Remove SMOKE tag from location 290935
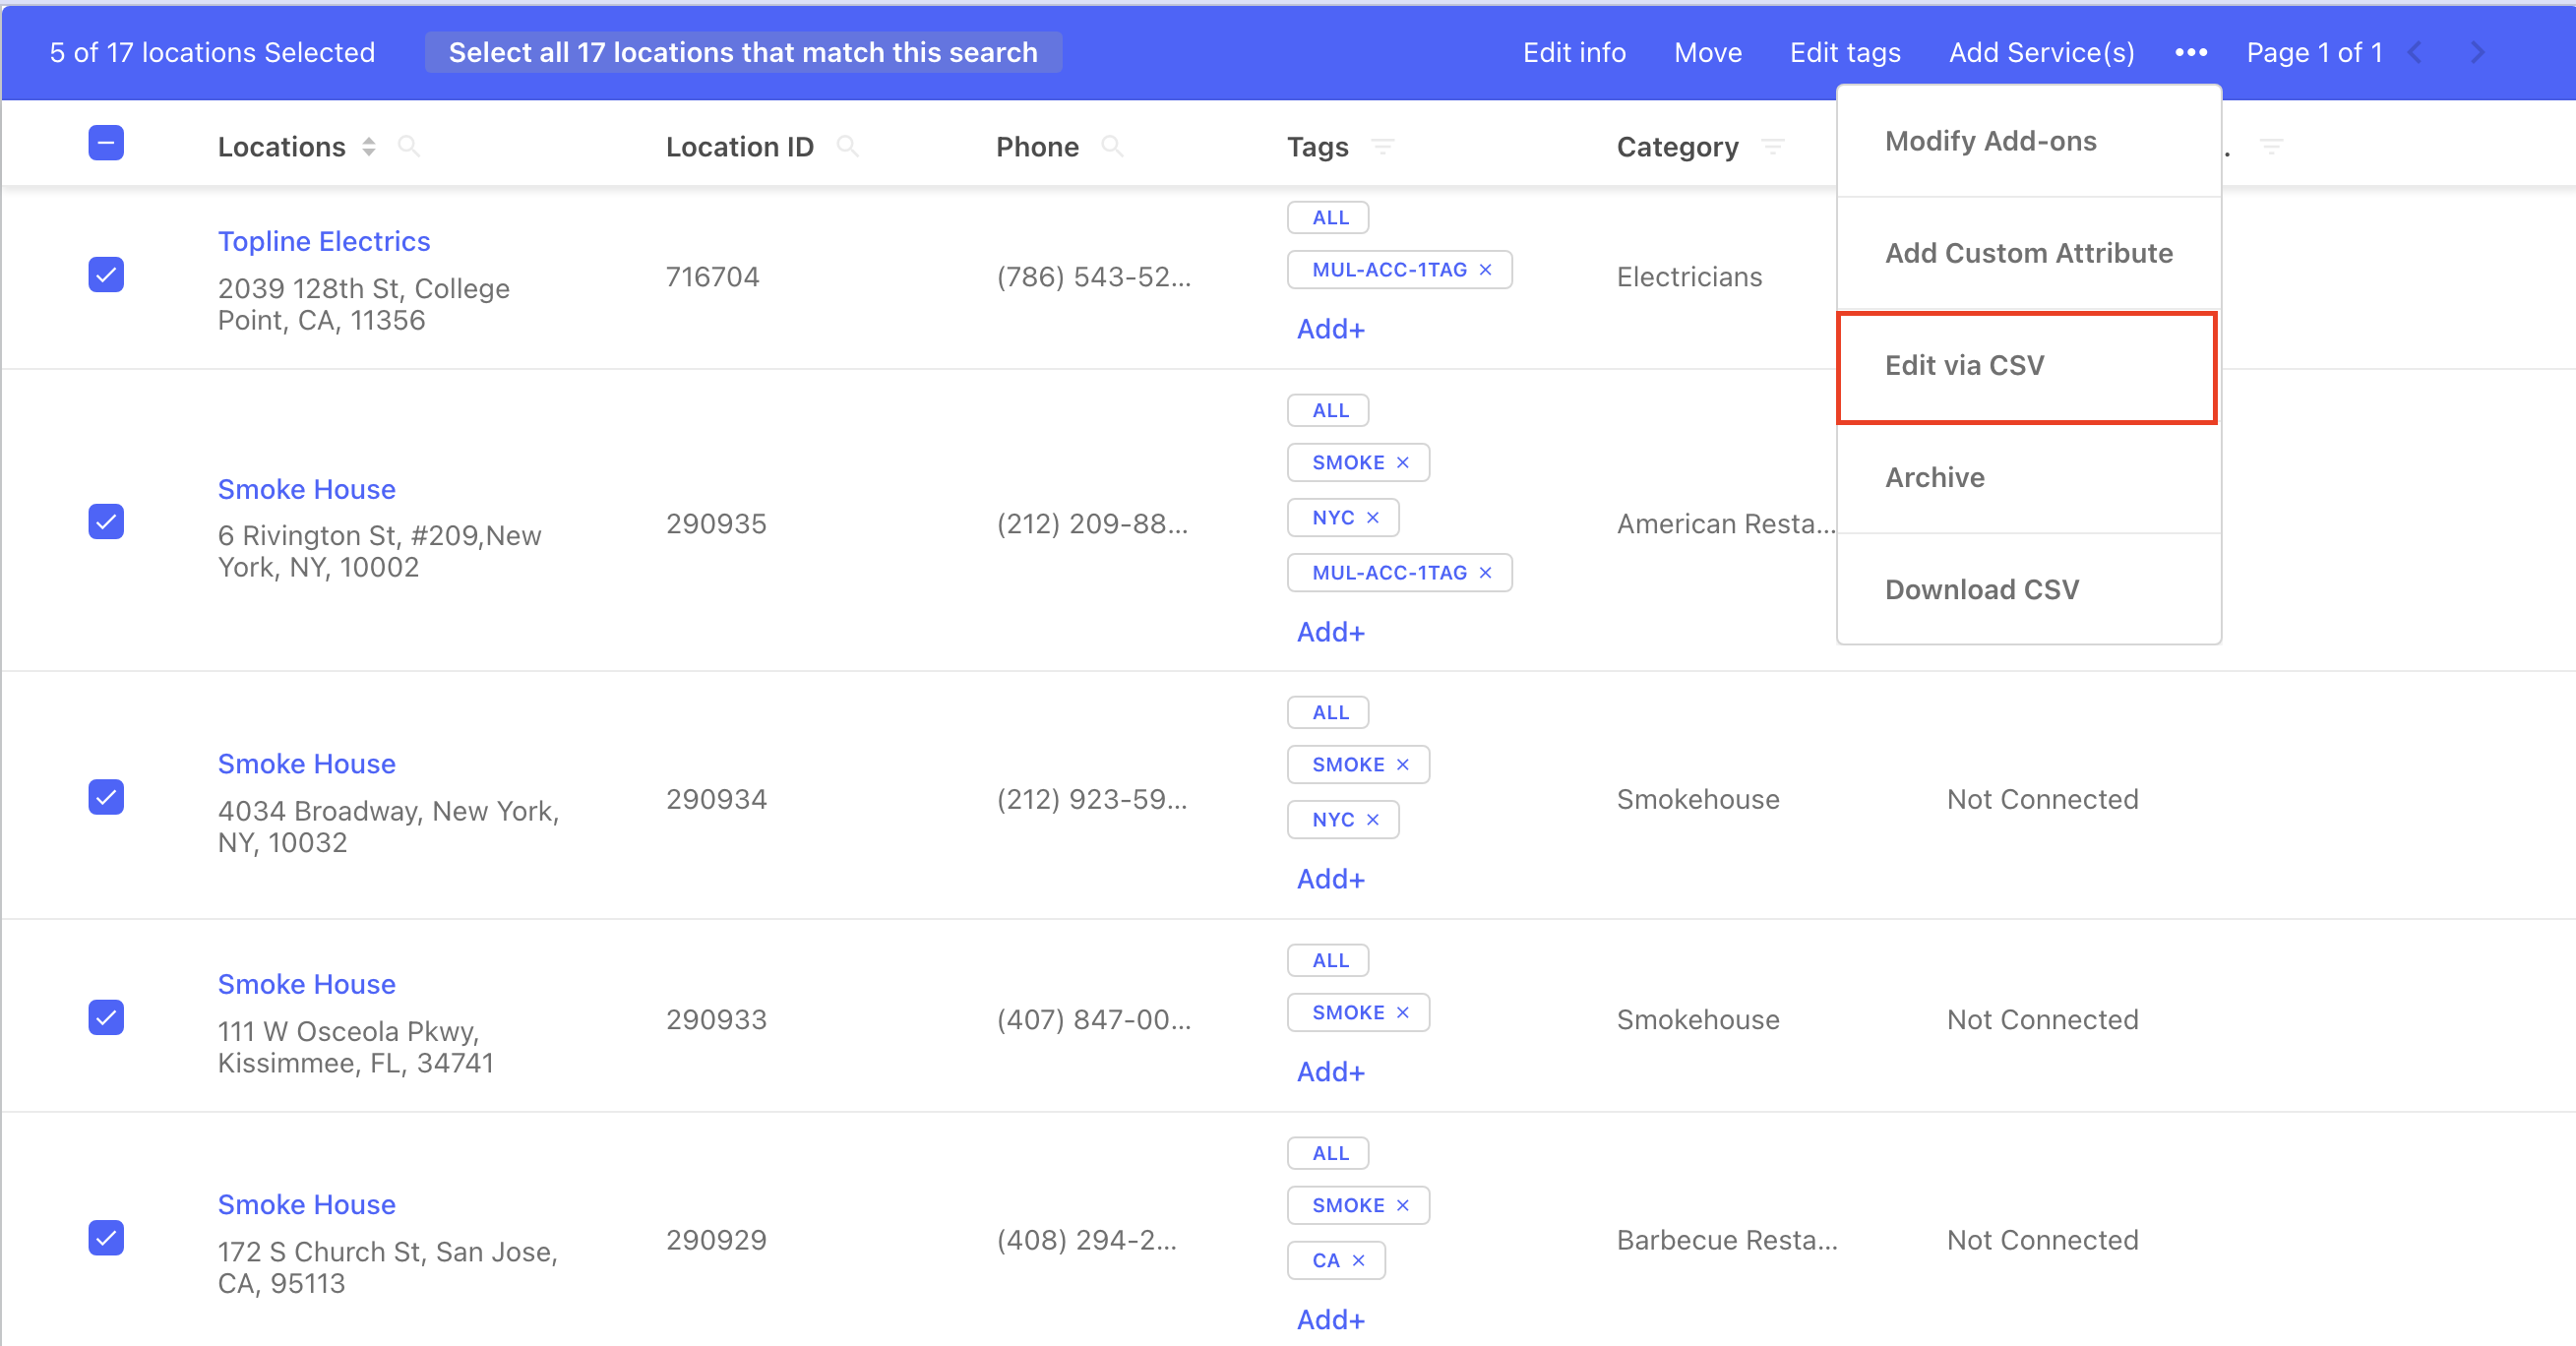Screen dimensions: 2576x1346 click(1402, 462)
